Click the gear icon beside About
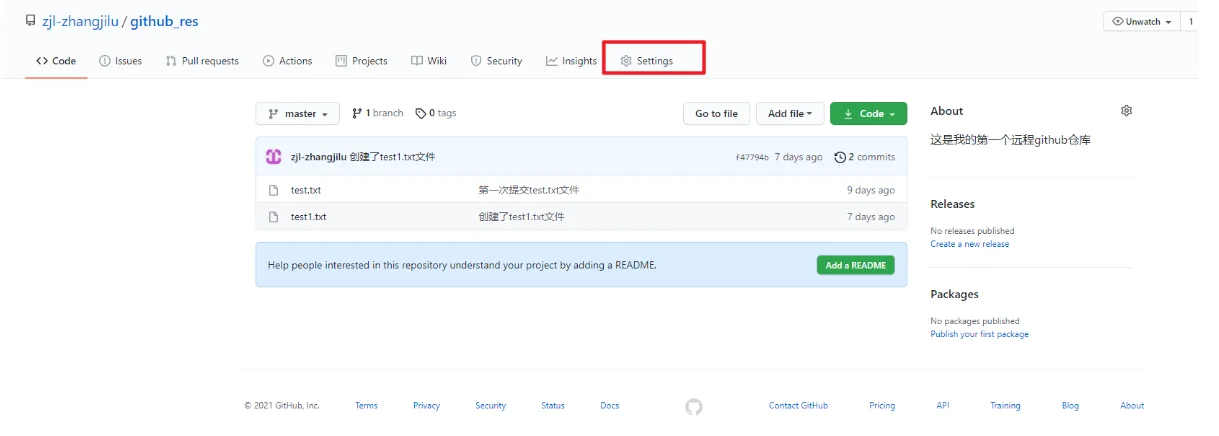The width and height of the screenshot is (1219, 436). click(x=1126, y=111)
